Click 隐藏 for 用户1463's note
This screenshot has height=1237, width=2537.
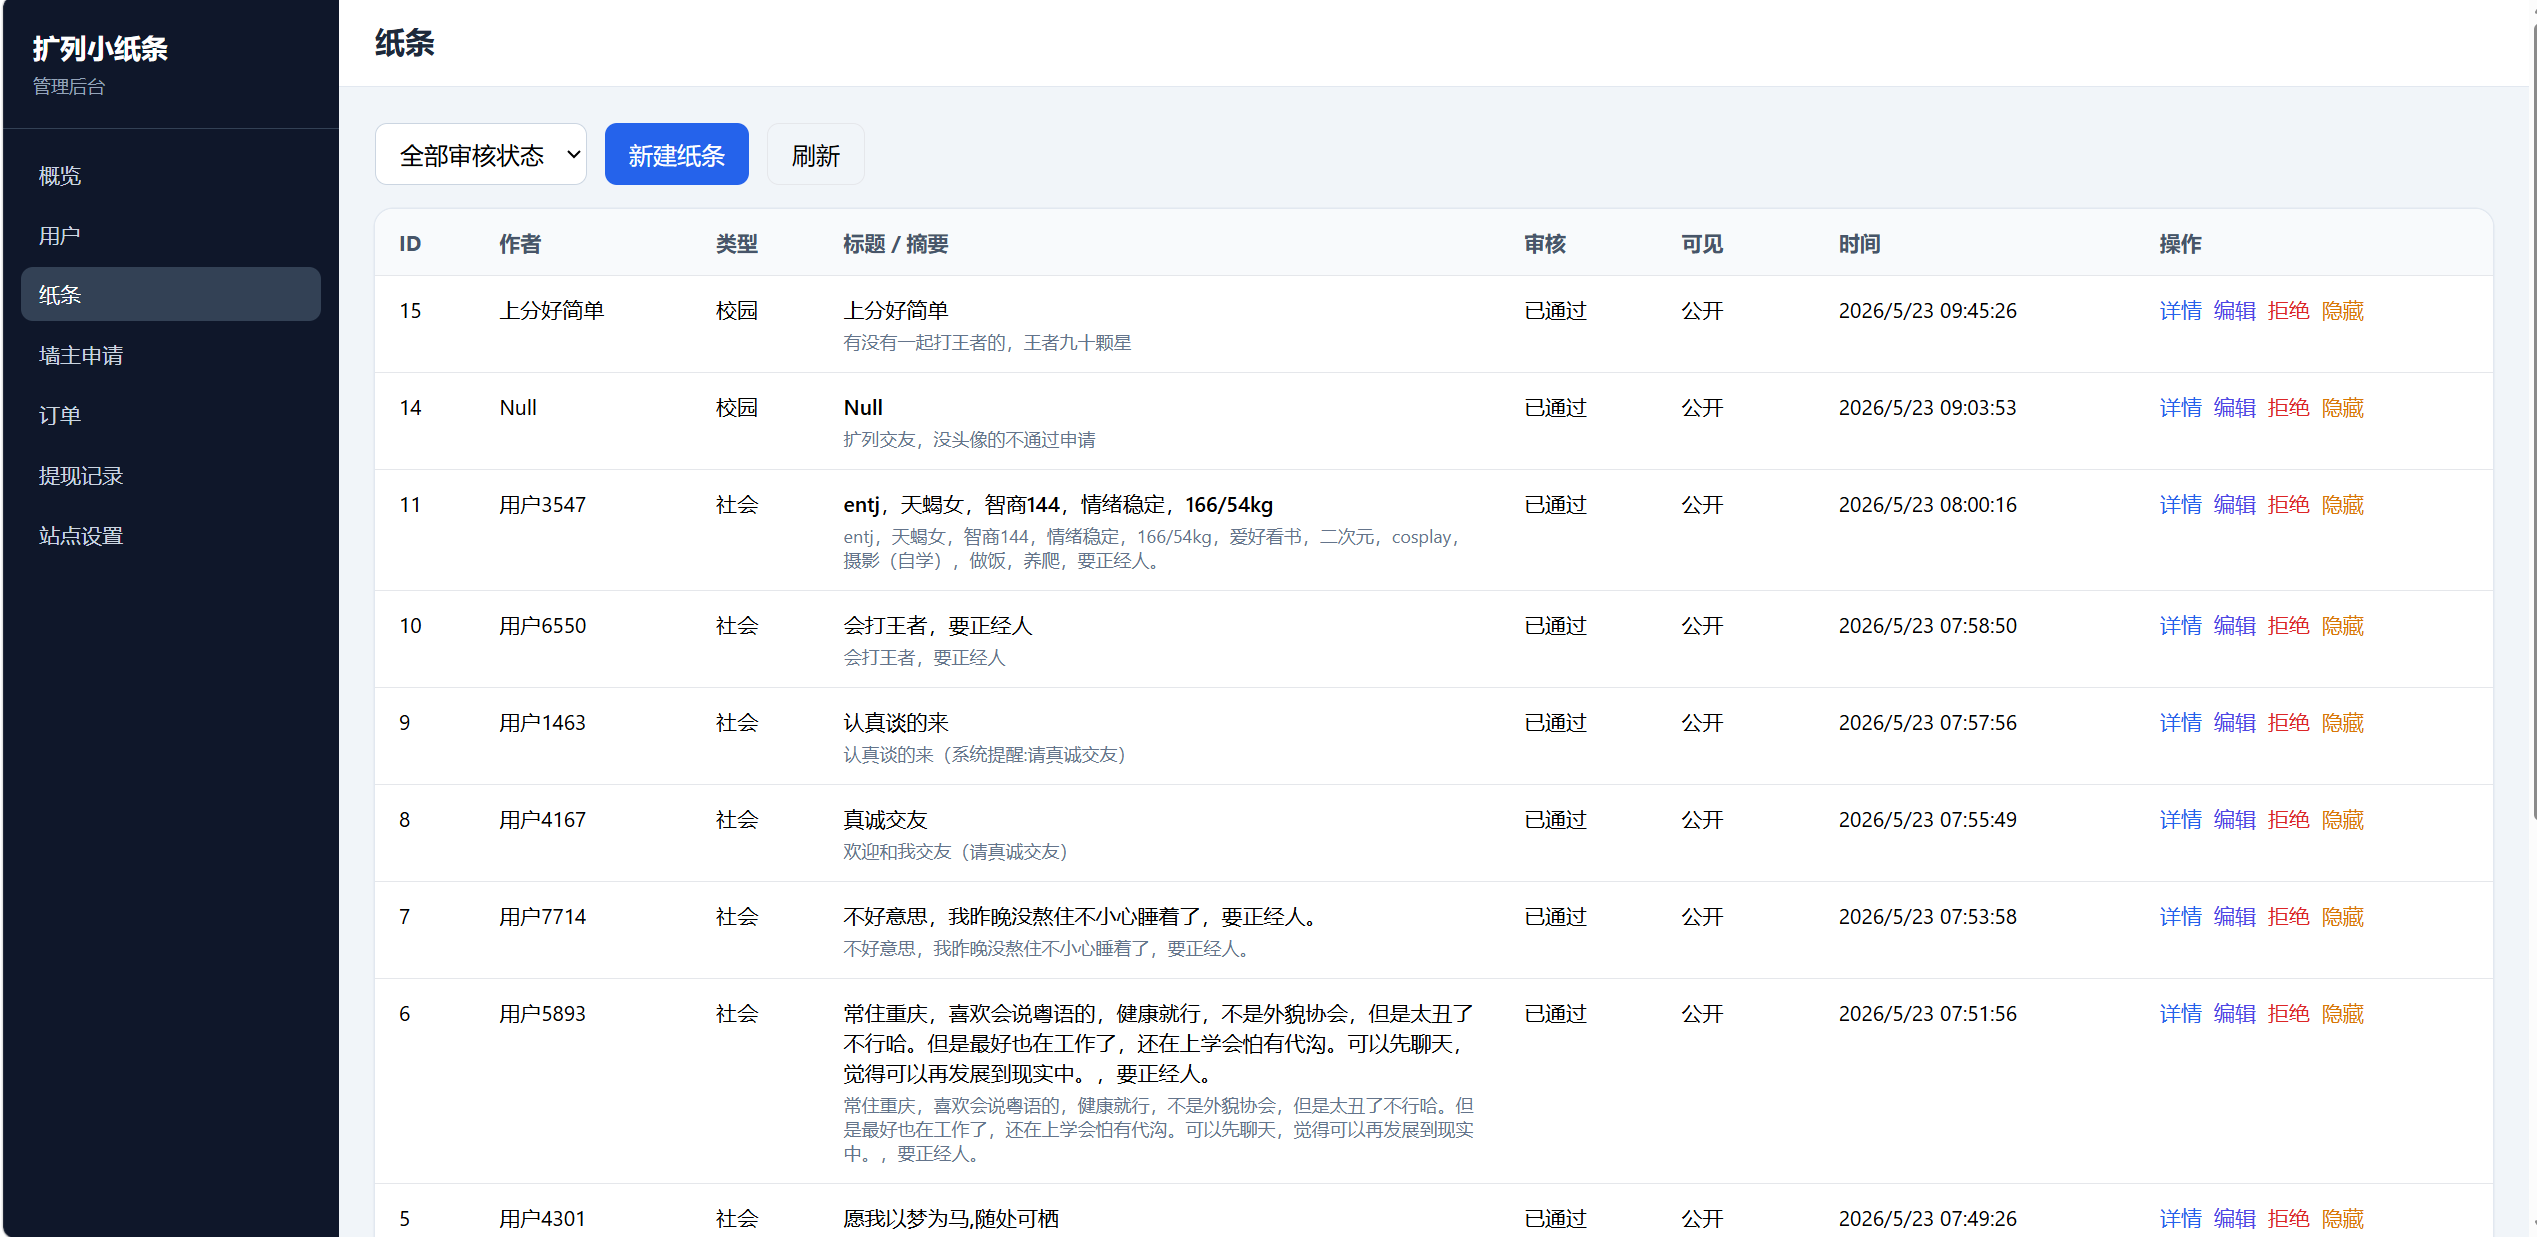pyautogui.click(x=2342, y=723)
